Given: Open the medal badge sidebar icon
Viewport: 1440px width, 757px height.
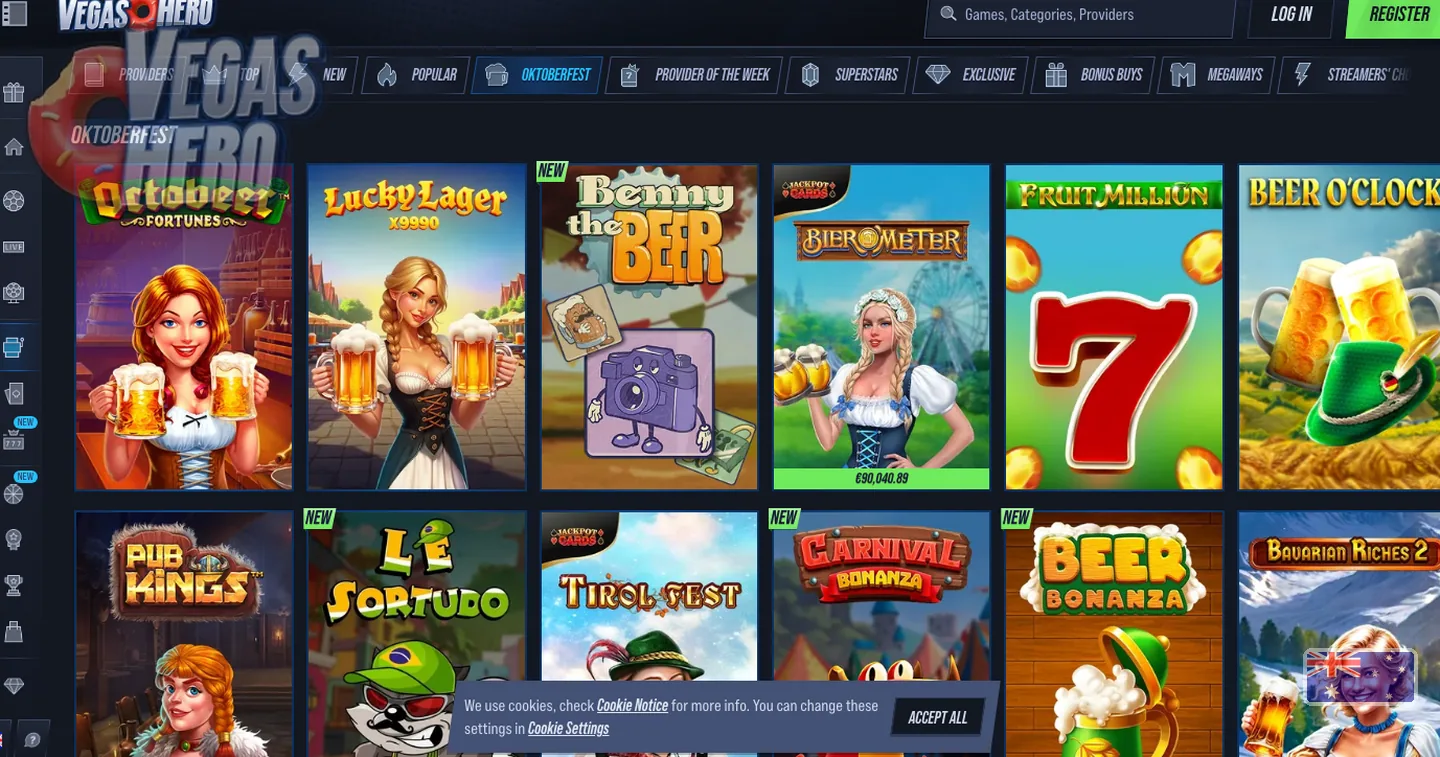Looking at the screenshot, I should click(x=14, y=539).
